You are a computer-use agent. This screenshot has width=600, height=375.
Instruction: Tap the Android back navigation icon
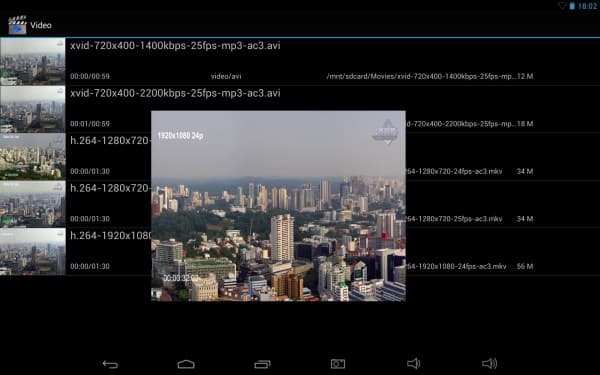point(110,364)
